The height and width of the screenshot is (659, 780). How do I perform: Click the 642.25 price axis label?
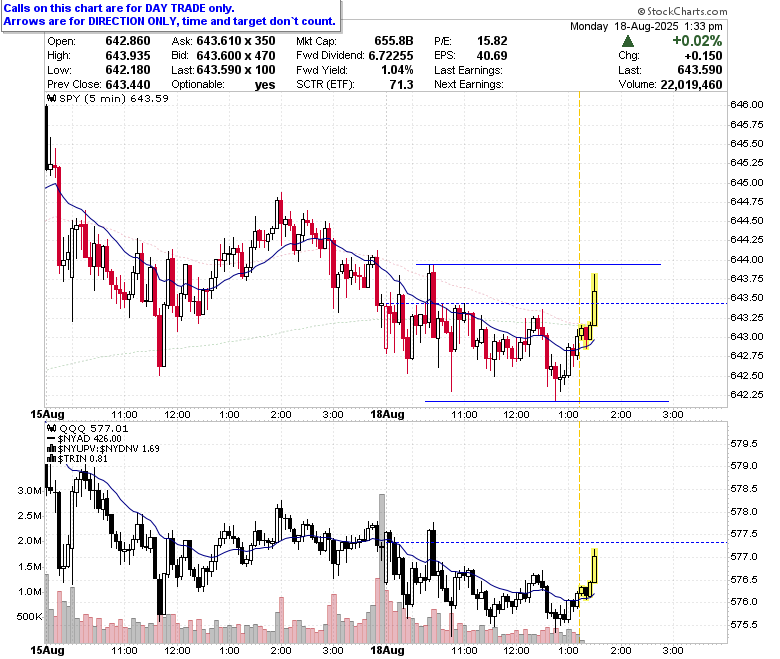tap(747, 394)
